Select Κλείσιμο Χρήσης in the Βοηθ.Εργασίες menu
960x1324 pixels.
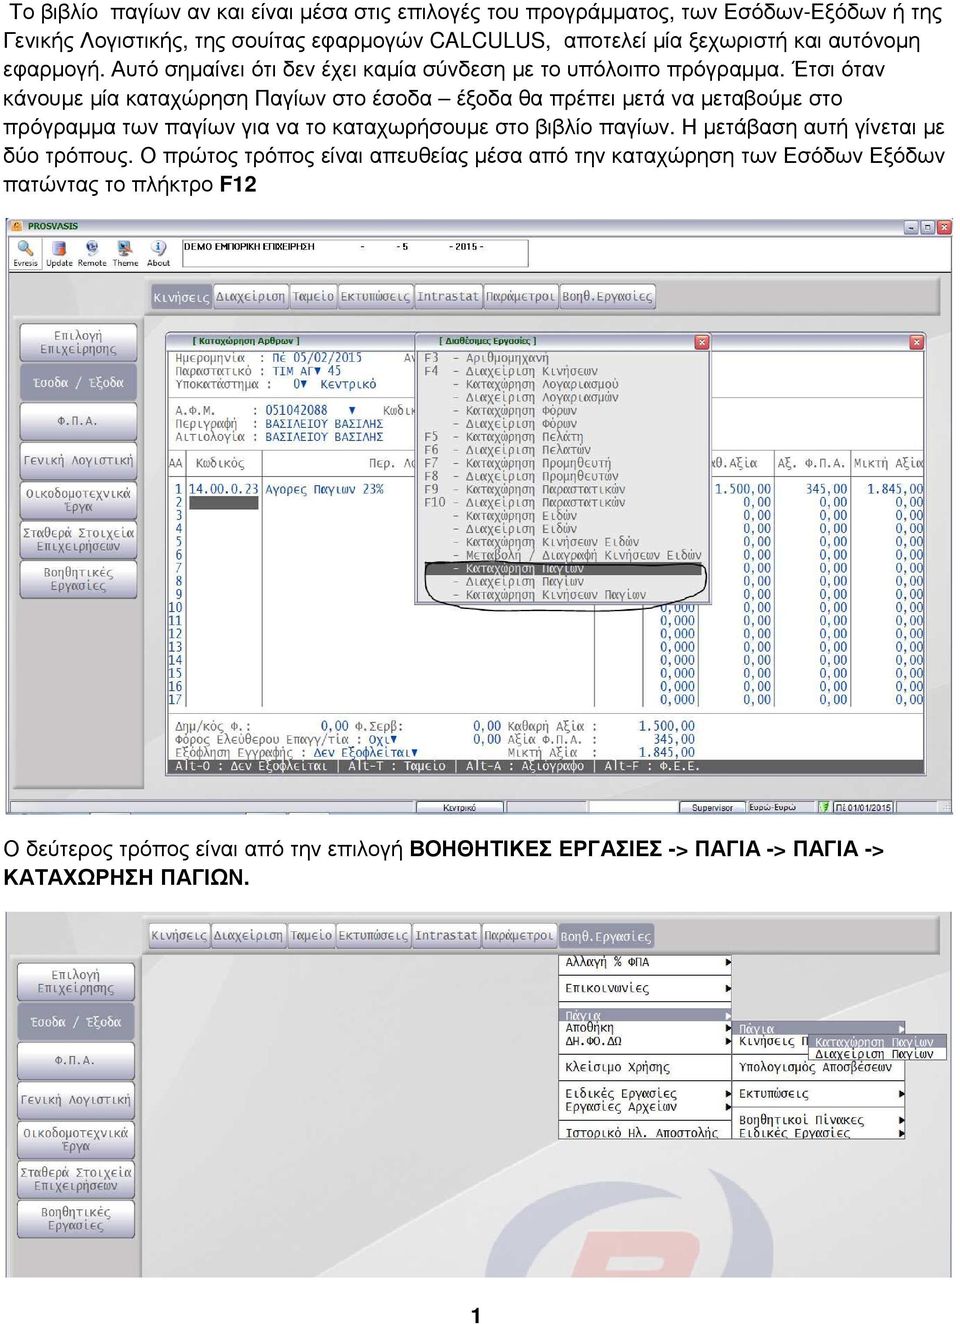tap(617, 1067)
